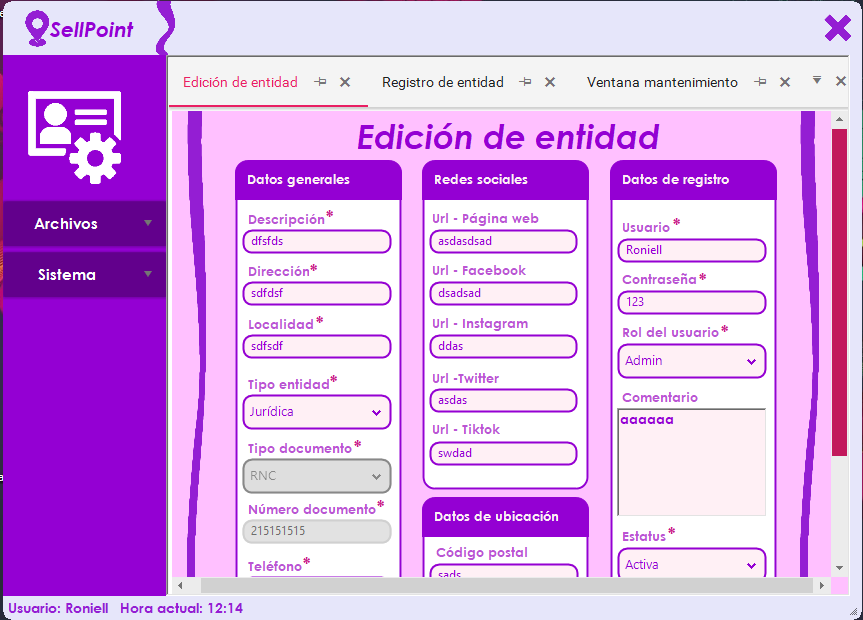The height and width of the screenshot is (620, 863).
Task: Click the horizontal scrollbar right arrow
Action: pyautogui.click(x=822, y=585)
